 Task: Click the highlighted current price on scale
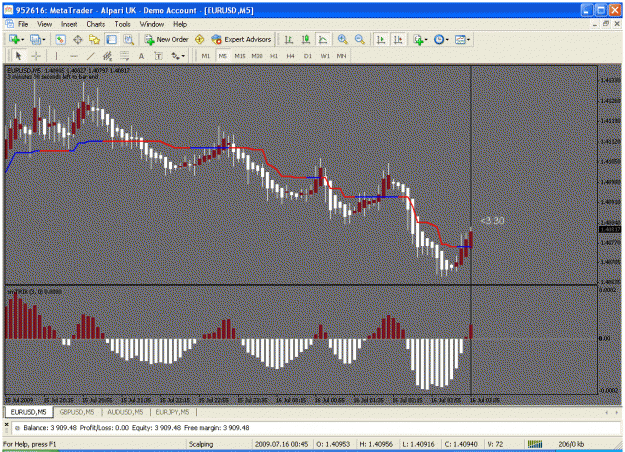click(610, 229)
